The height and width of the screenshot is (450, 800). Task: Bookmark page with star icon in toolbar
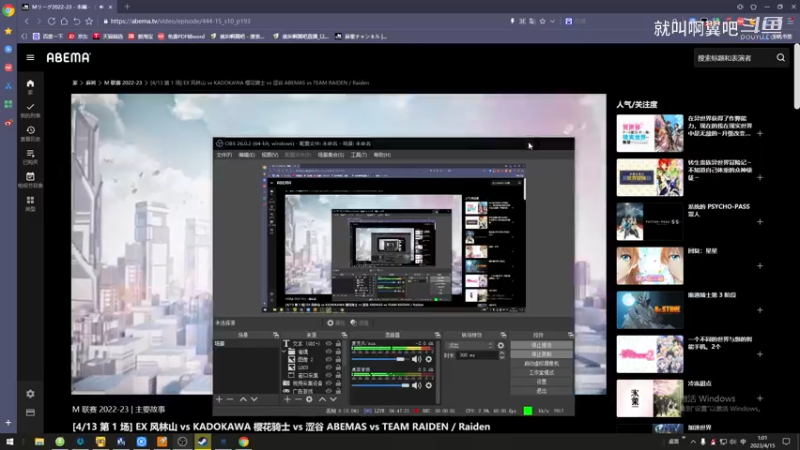point(89,21)
